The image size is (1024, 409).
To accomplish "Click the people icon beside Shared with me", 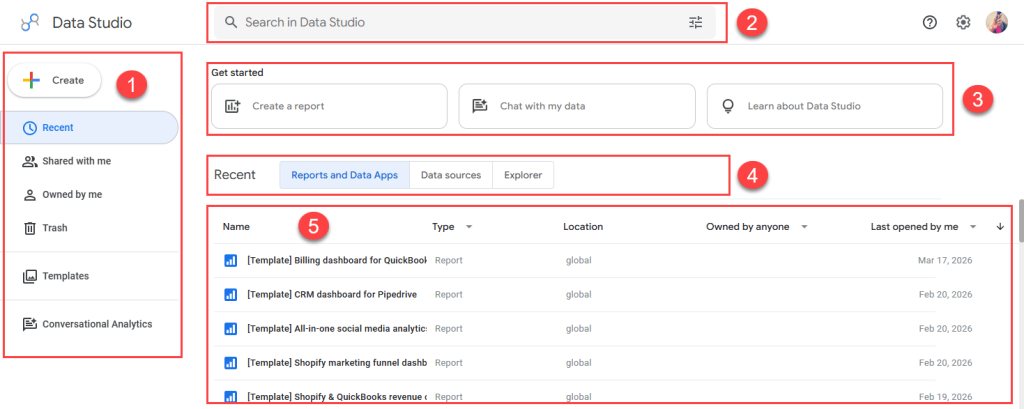I will pos(29,161).
